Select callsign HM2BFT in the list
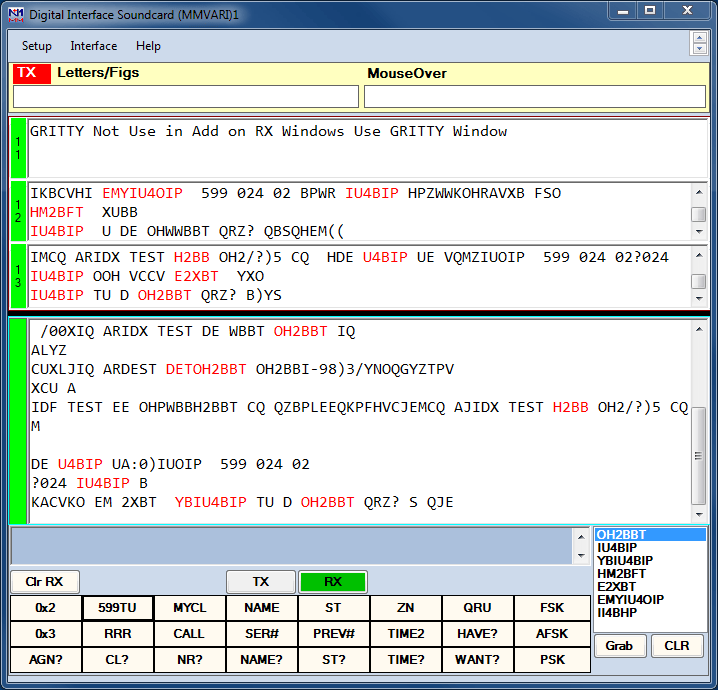Image resolution: width=718 pixels, height=690 pixels. (x=650, y=574)
